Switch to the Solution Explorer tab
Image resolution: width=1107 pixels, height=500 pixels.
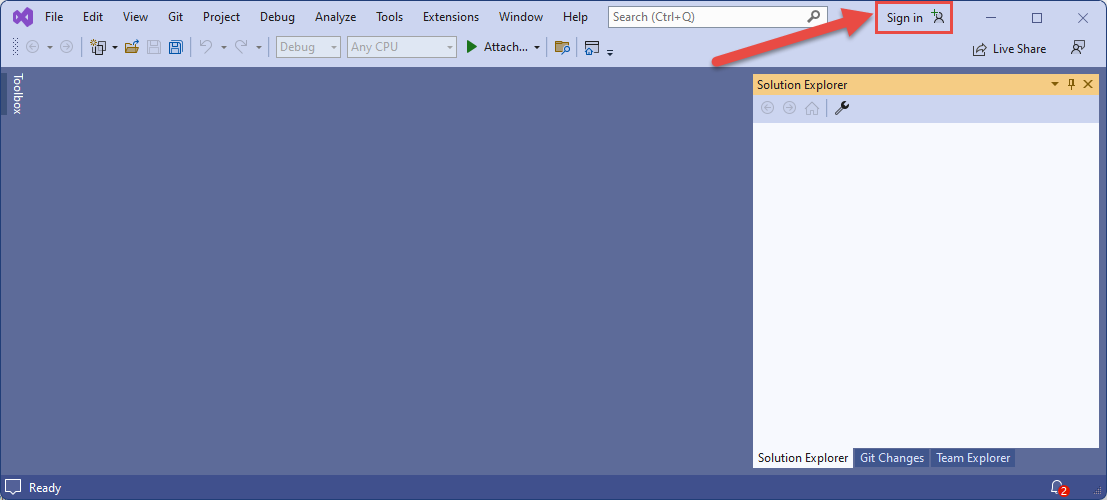803,458
